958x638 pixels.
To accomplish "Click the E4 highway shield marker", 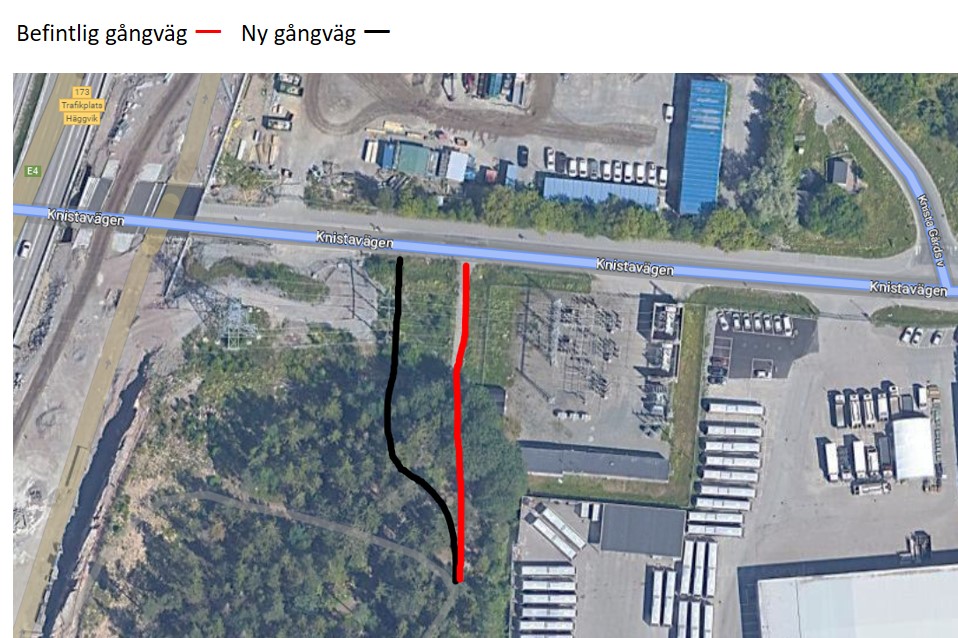I will (32, 171).
